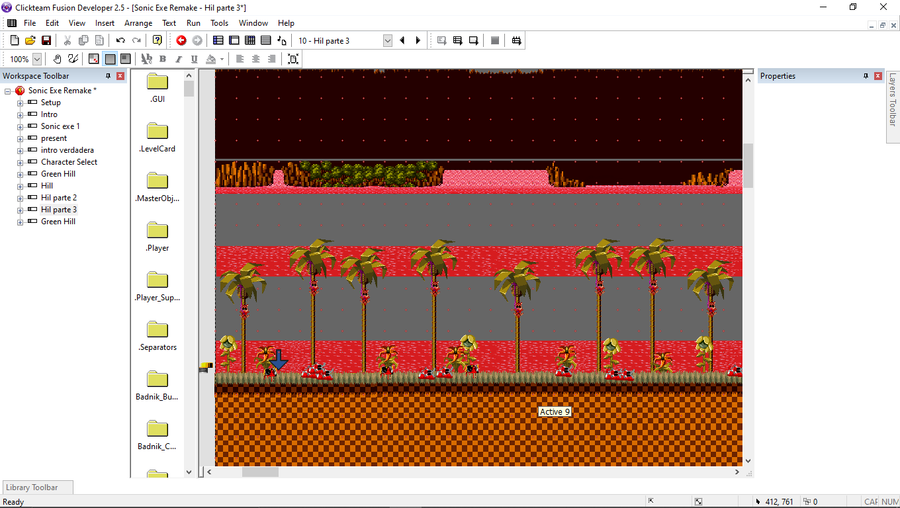The width and height of the screenshot is (900, 508).
Task: Click the Run Application icon
Action: (457, 40)
